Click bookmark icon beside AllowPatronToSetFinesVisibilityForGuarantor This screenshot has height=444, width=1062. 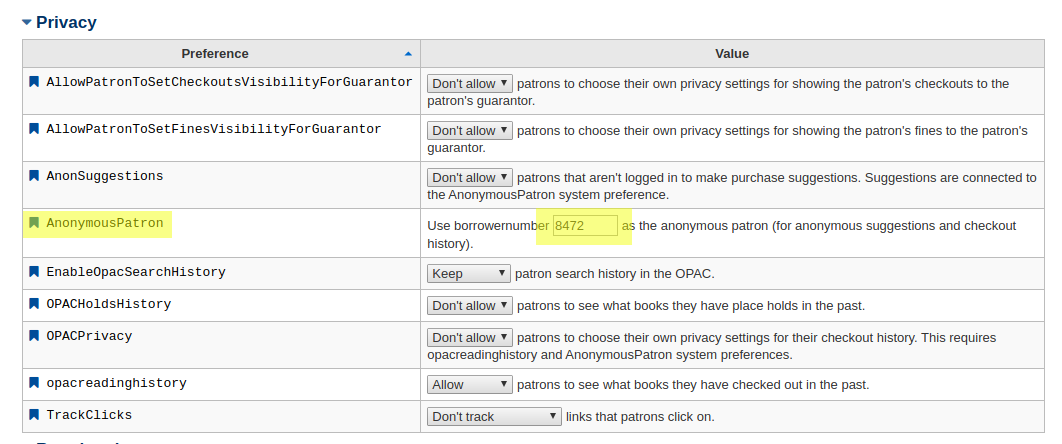(x=34, y=129)
